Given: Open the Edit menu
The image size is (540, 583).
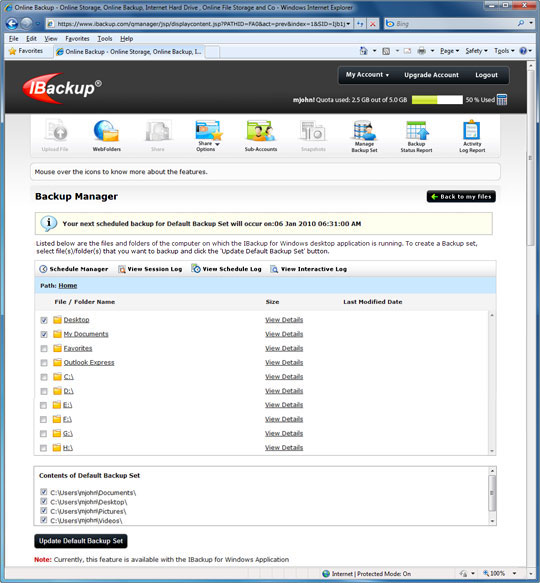Looking at the screenshot, I should pos(31,39).
